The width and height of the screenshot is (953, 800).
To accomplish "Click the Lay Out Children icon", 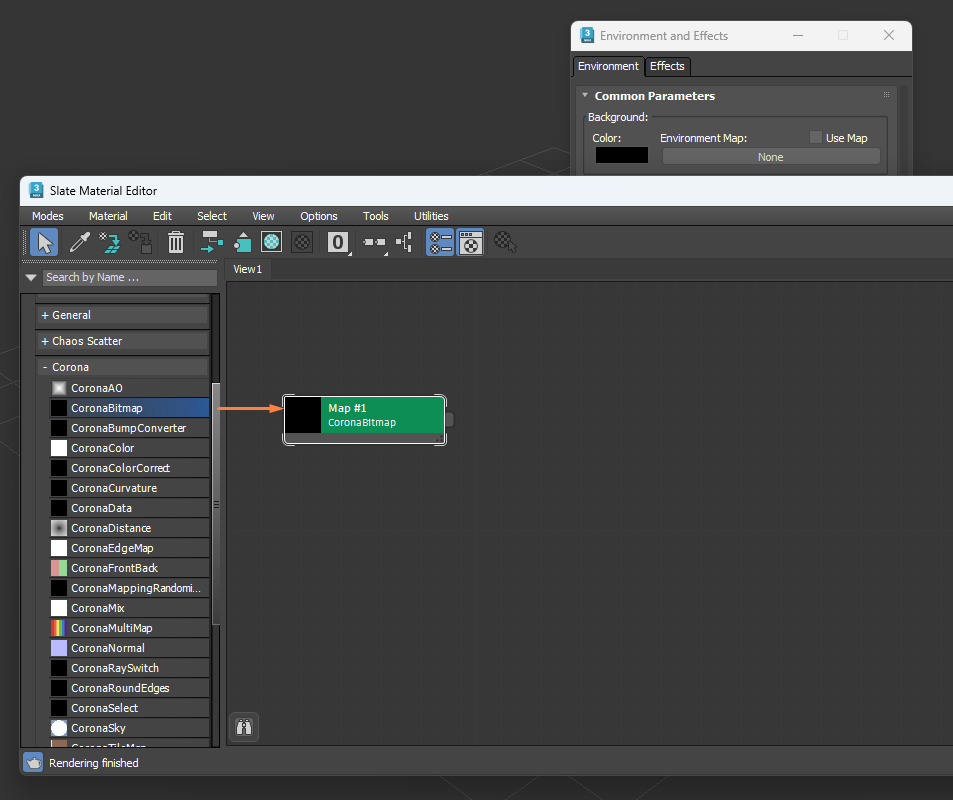I will coord(404,243).
